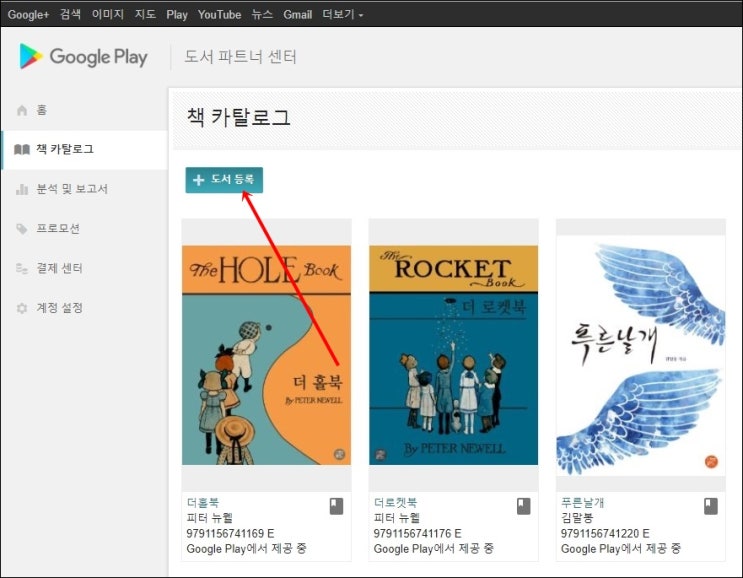Click ISBN 9791156741169 E text
The width and height of the screenshot is (743, 578).
click(230, 533)
